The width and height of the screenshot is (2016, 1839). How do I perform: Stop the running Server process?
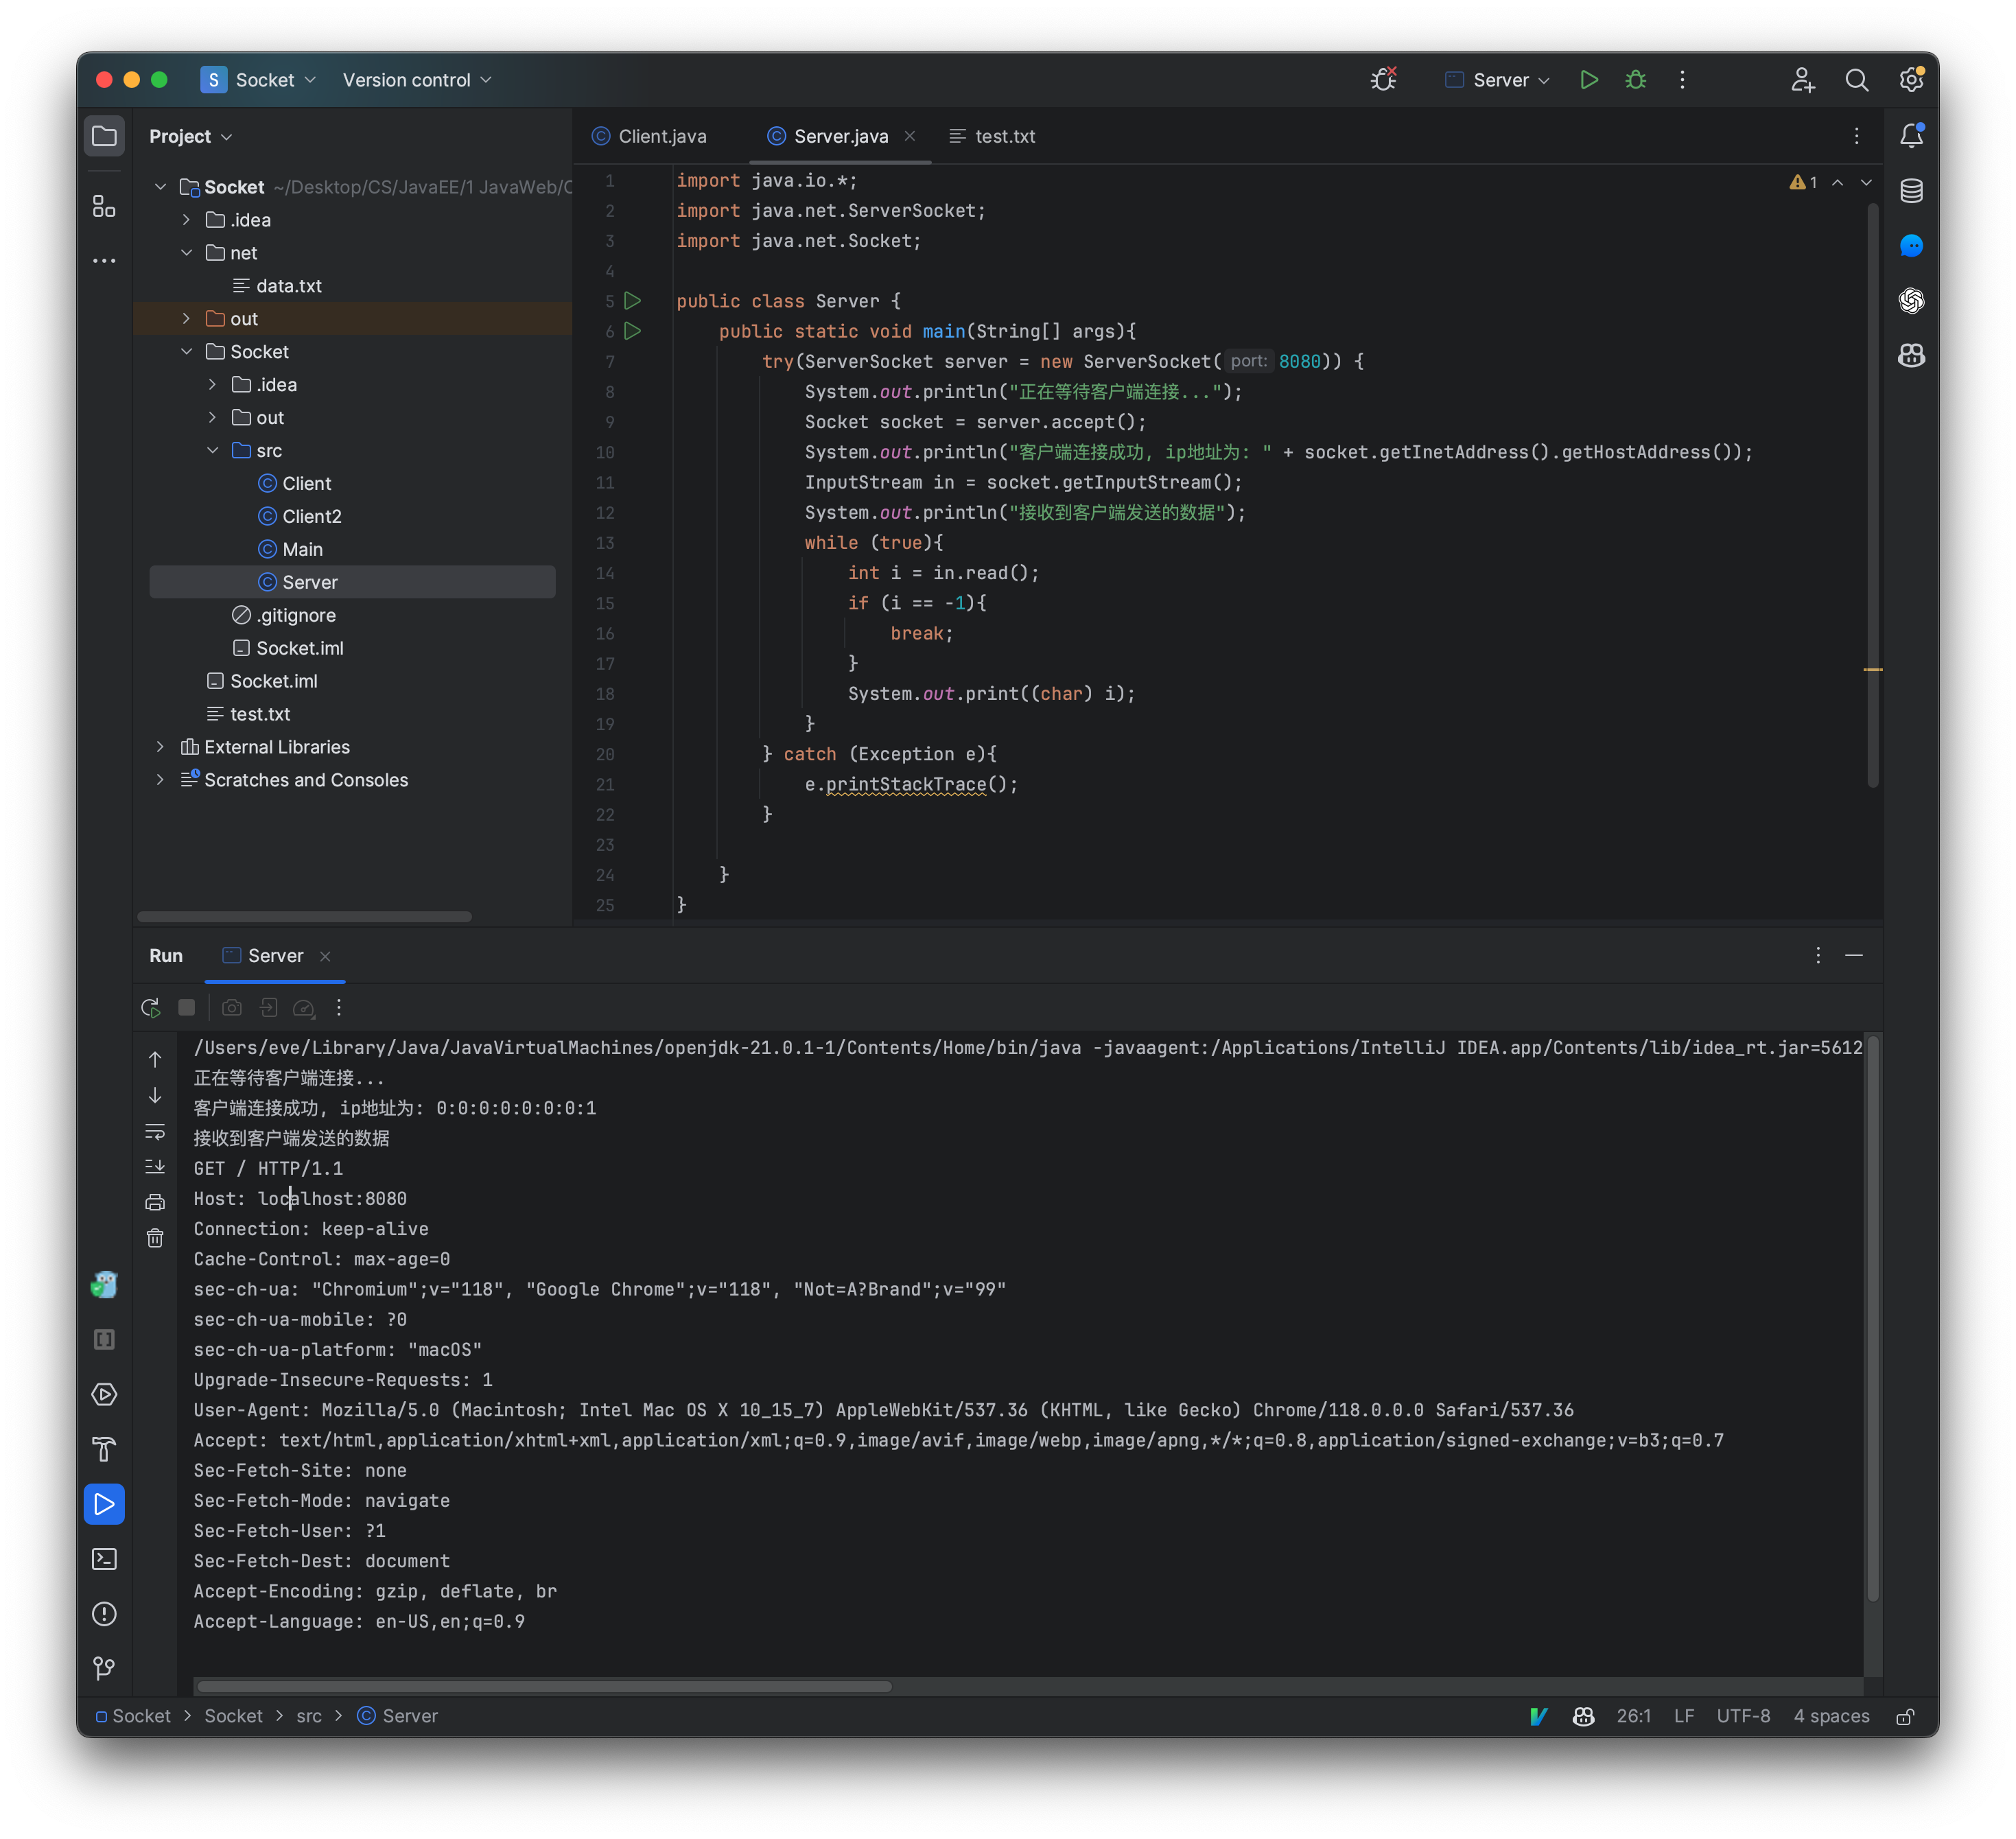186,1008
